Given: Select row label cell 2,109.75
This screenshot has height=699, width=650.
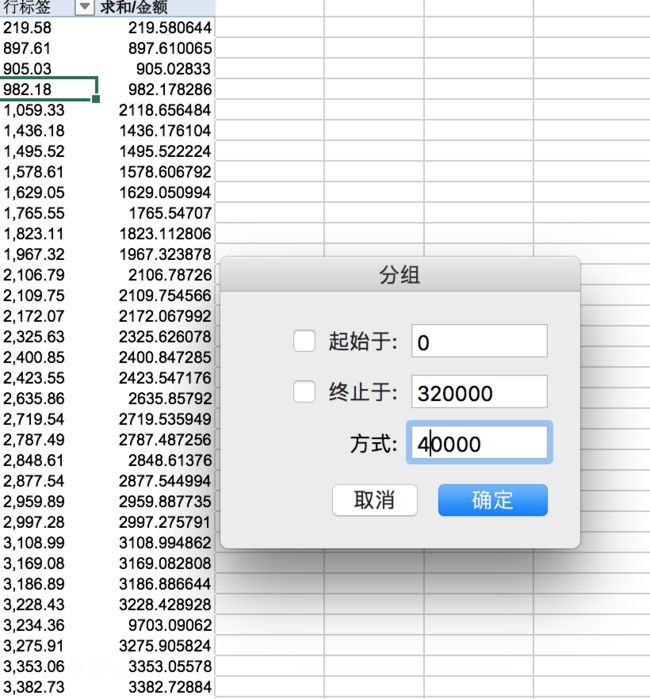Looking at the screenshot, I should [49, 296].
